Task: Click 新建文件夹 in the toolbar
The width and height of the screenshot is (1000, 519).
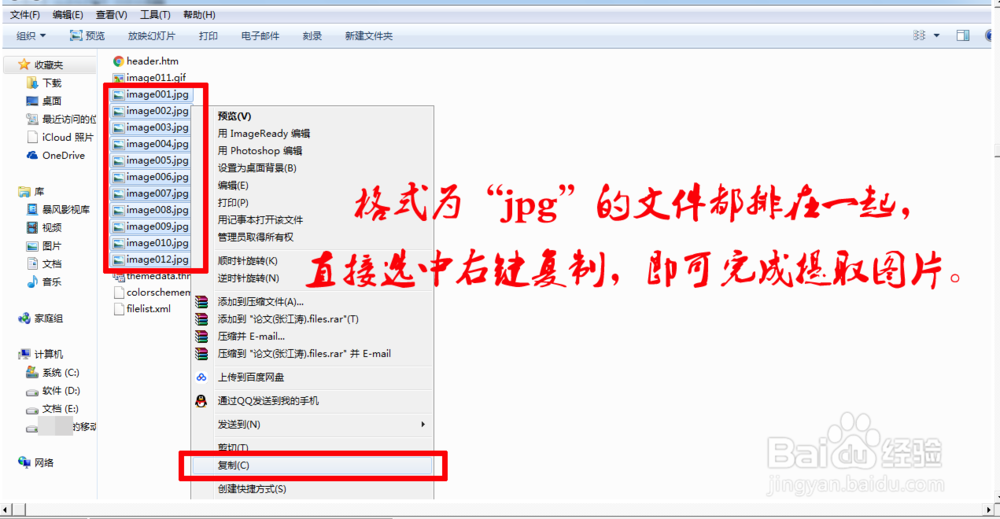Action: pos(369,36)
